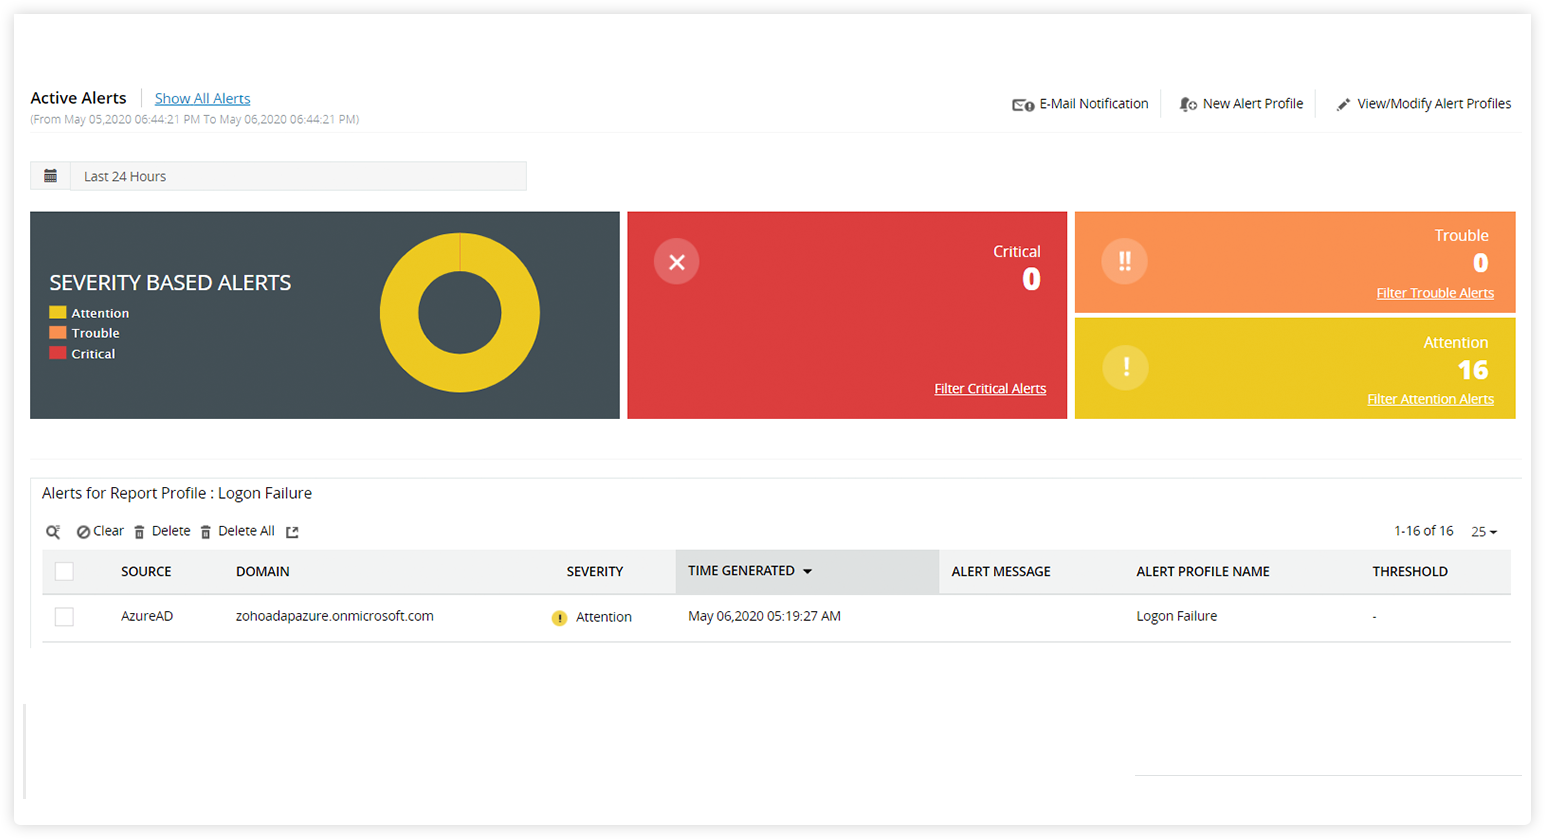This screenshot has height=839, width=1545.
Task: Click the Source column header
Action: point(146,572)
